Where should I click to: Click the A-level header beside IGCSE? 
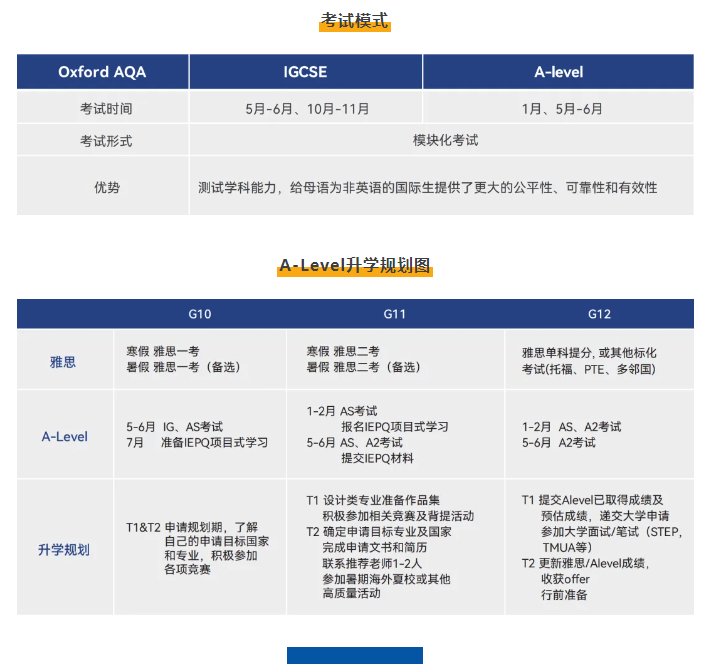coord(558,72)
